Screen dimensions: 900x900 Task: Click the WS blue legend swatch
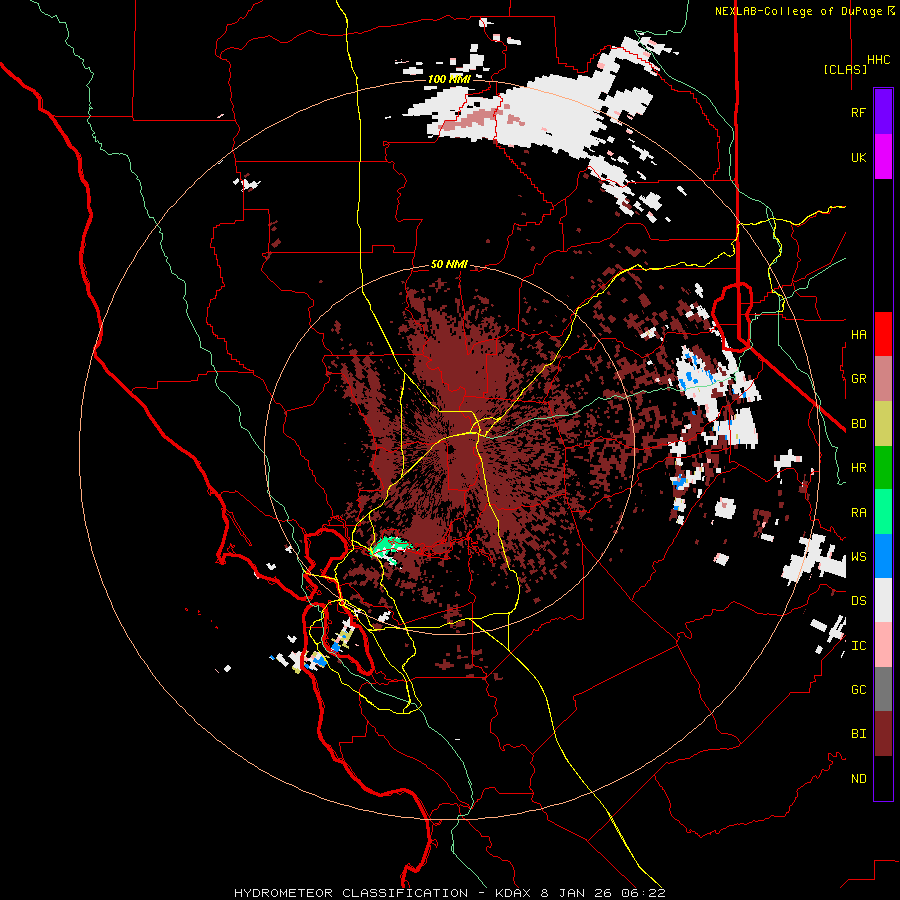click(x=883, y=556)
